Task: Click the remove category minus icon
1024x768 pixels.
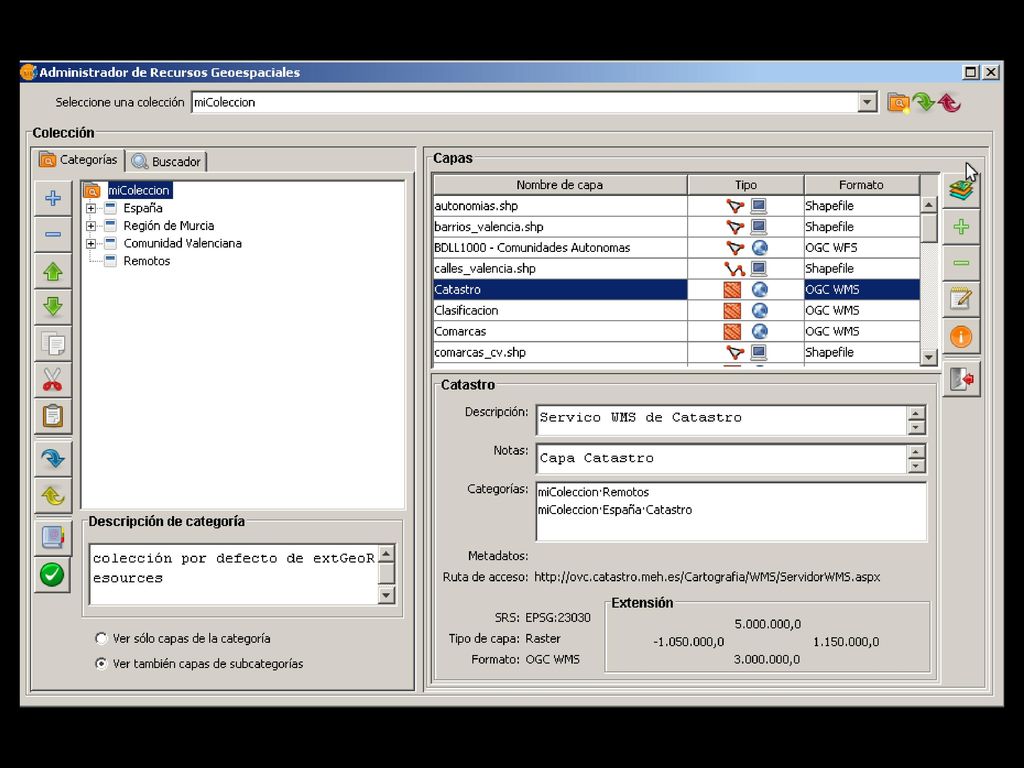Action: (53, 234)
